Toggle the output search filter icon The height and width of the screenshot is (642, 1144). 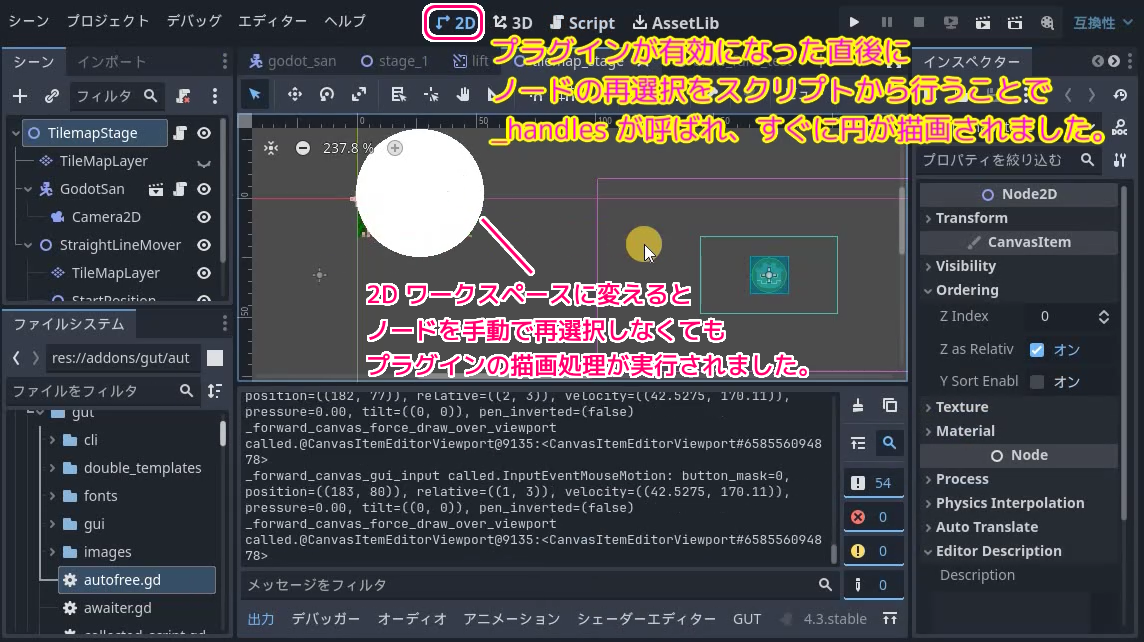[x=889, y=443]
